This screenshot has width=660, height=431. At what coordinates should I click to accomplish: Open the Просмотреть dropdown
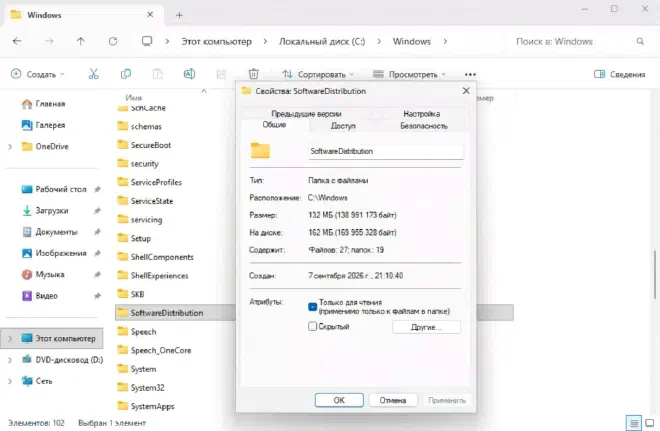(x=409, y=74)
